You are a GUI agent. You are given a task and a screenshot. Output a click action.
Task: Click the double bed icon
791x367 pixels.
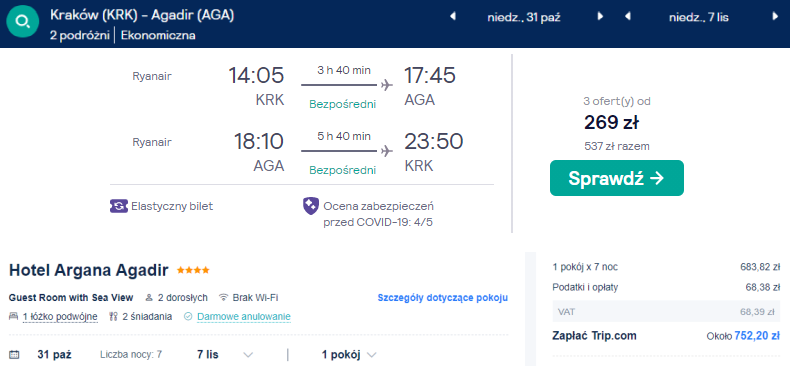[x=14, y=317]
